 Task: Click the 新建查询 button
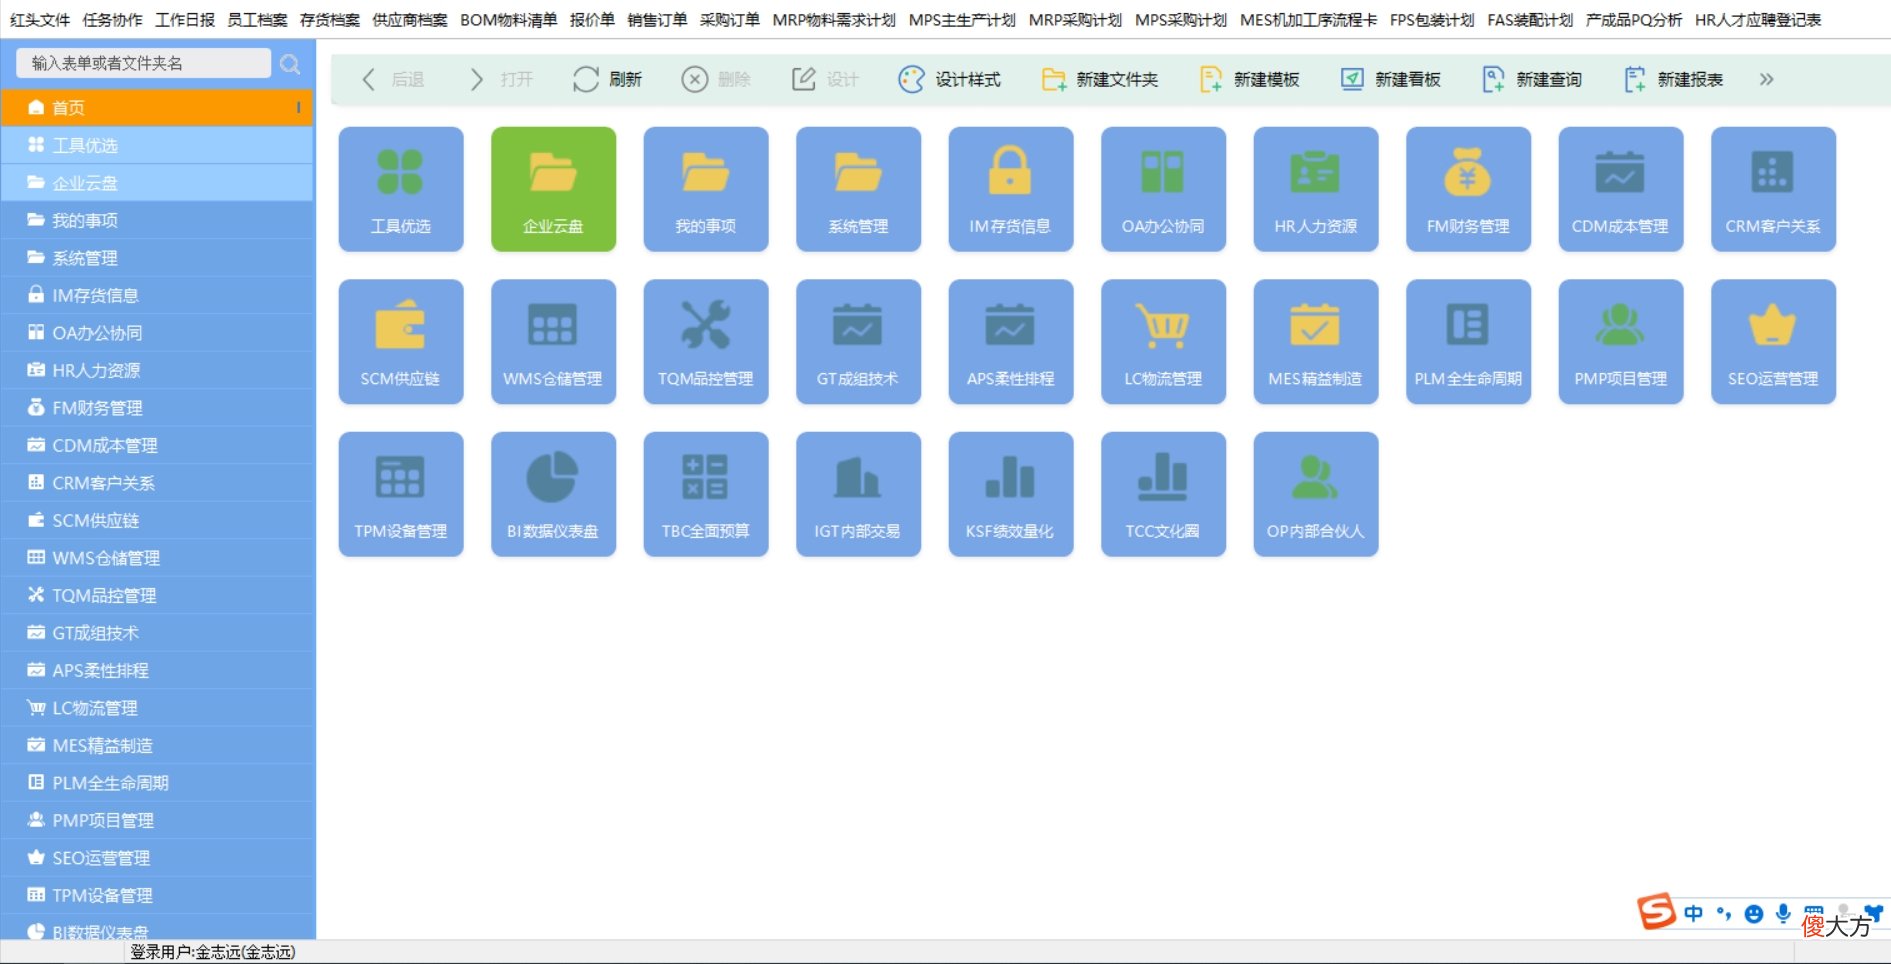pyautogui.click(x=1531, y=79)
